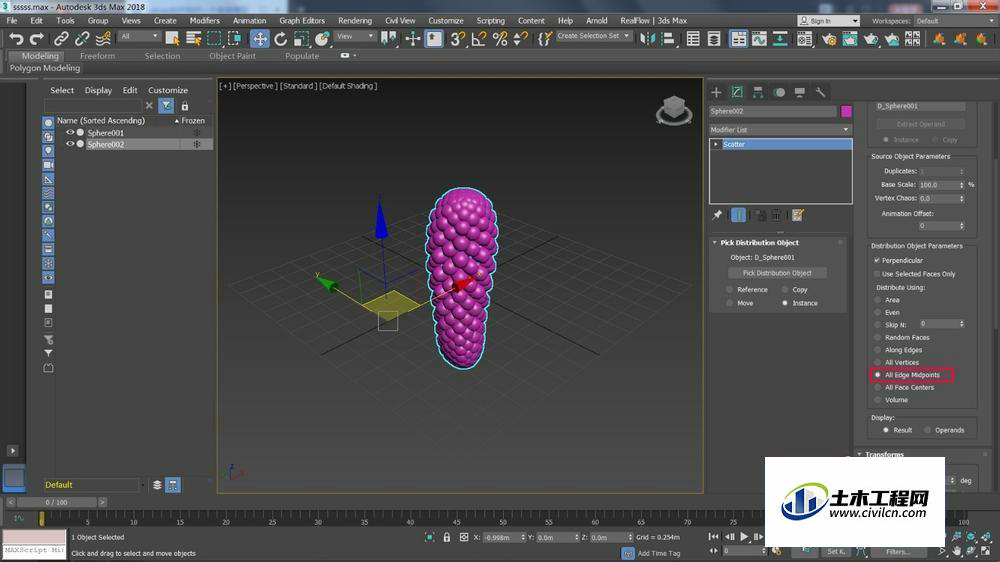Open the Customize menu in scene explorer
This screenshot has height=562, width=1000.
pos(168,90)
